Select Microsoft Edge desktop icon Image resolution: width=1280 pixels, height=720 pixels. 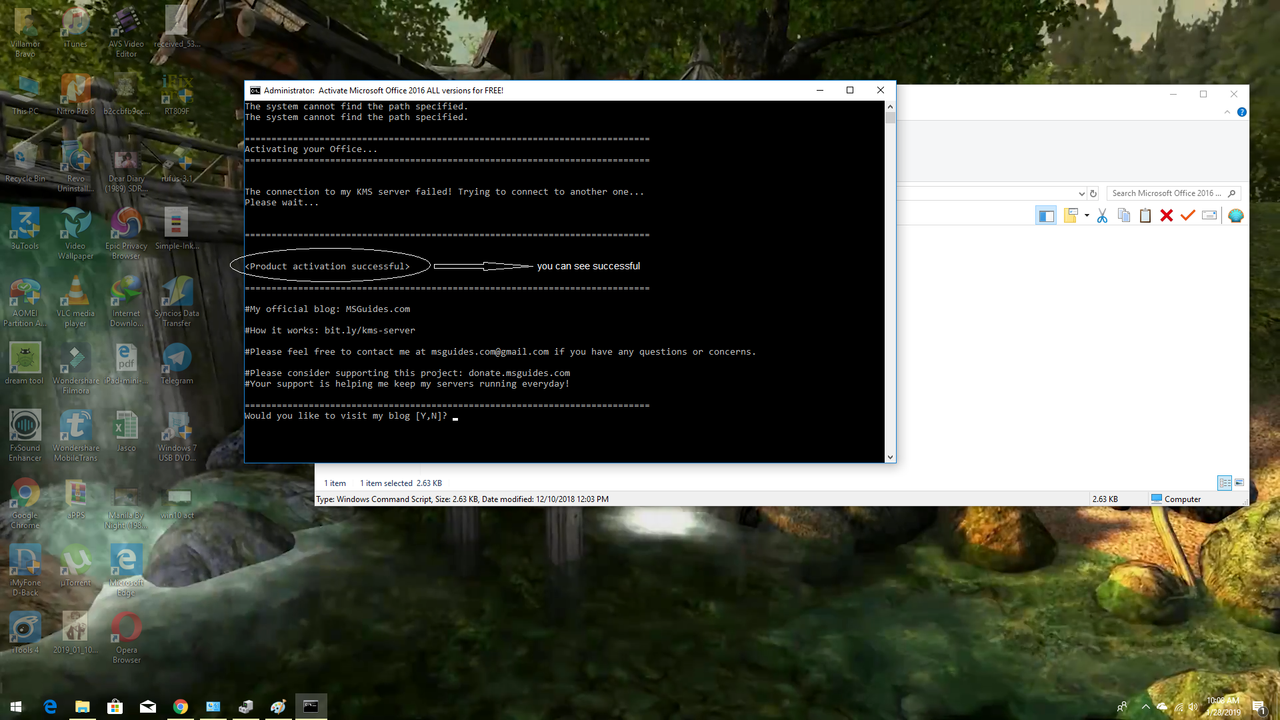click(x=126, y=571)
